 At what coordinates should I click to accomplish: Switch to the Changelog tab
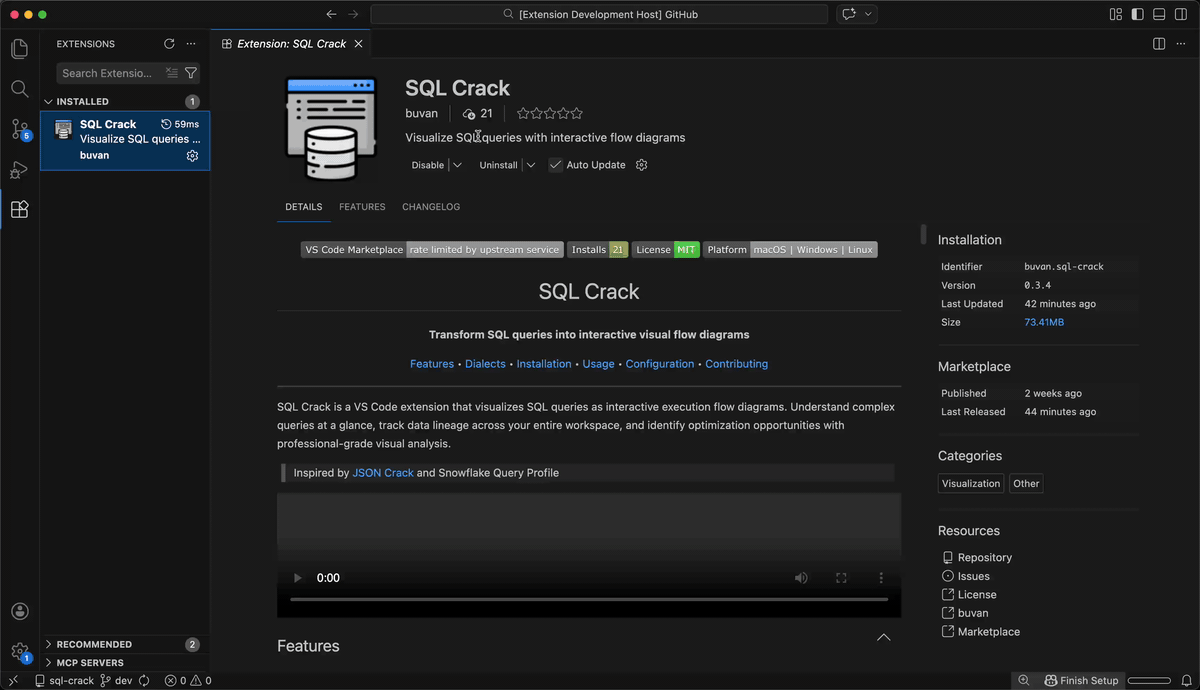[431, 207]
